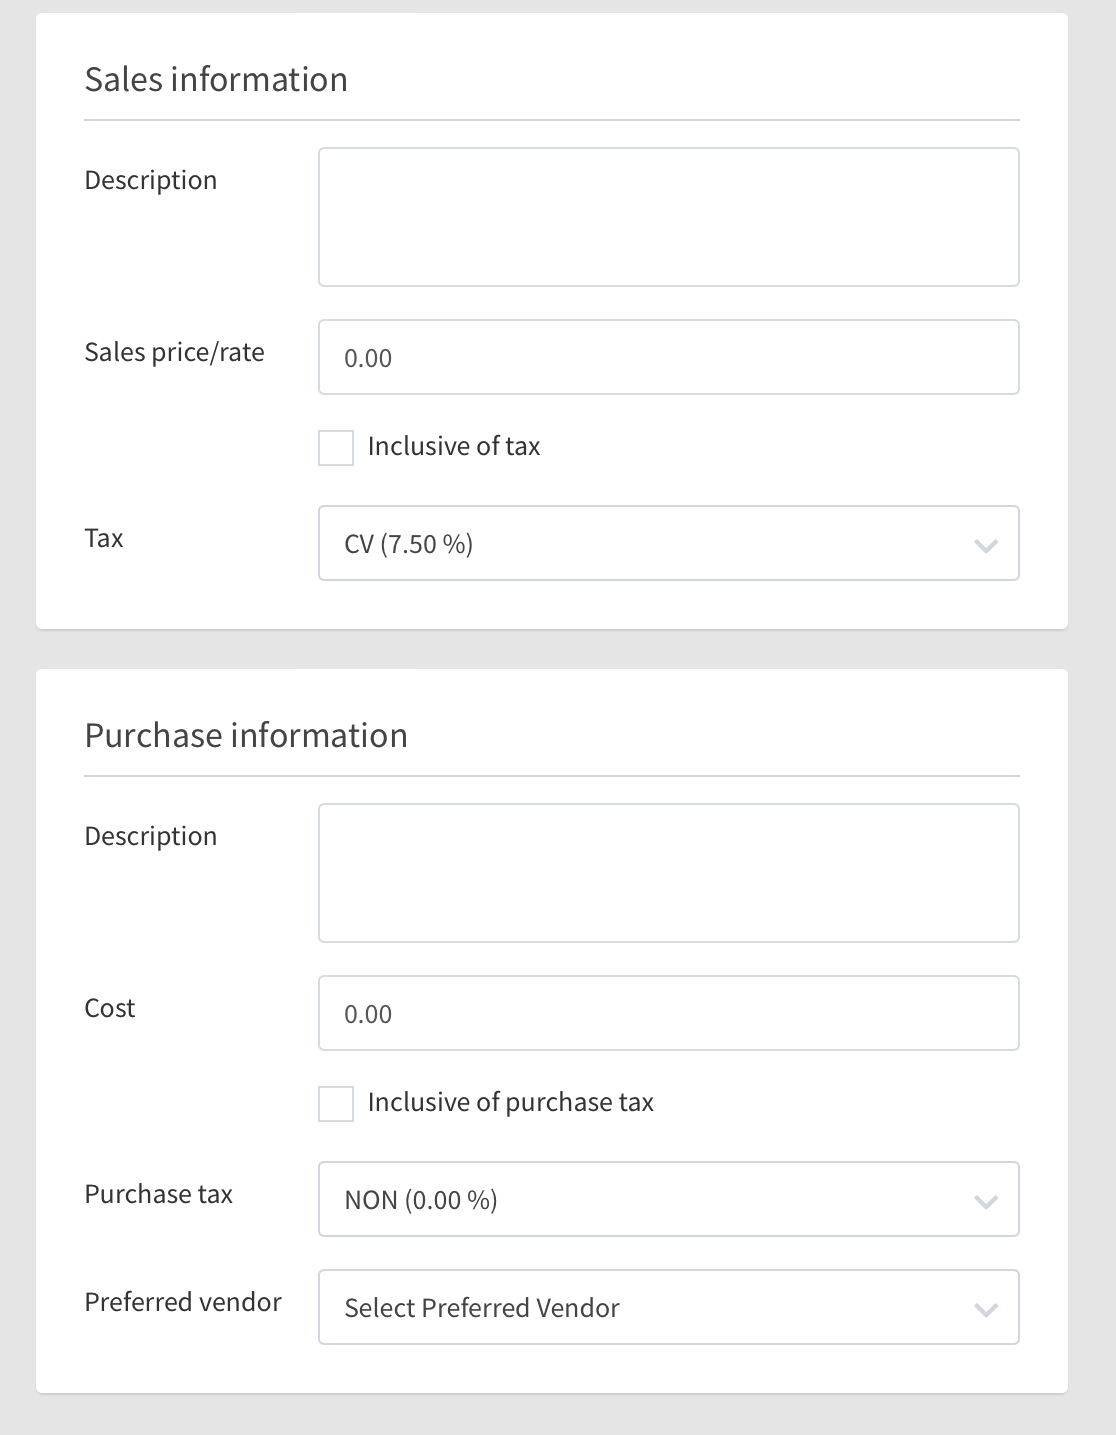
Task: Open the NON (0.00 %) purchase tax dropdown
Action: click(650, 1200)
